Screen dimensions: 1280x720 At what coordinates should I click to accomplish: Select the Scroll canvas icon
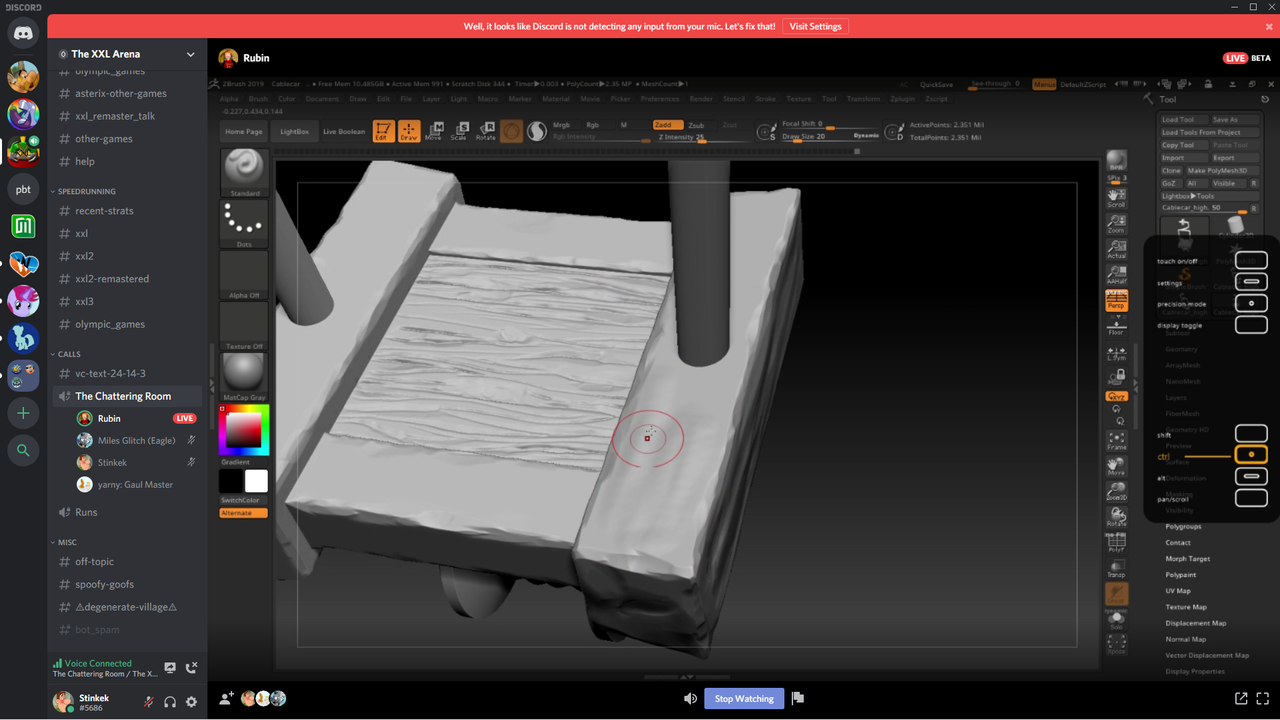(x=1117, y=197)
